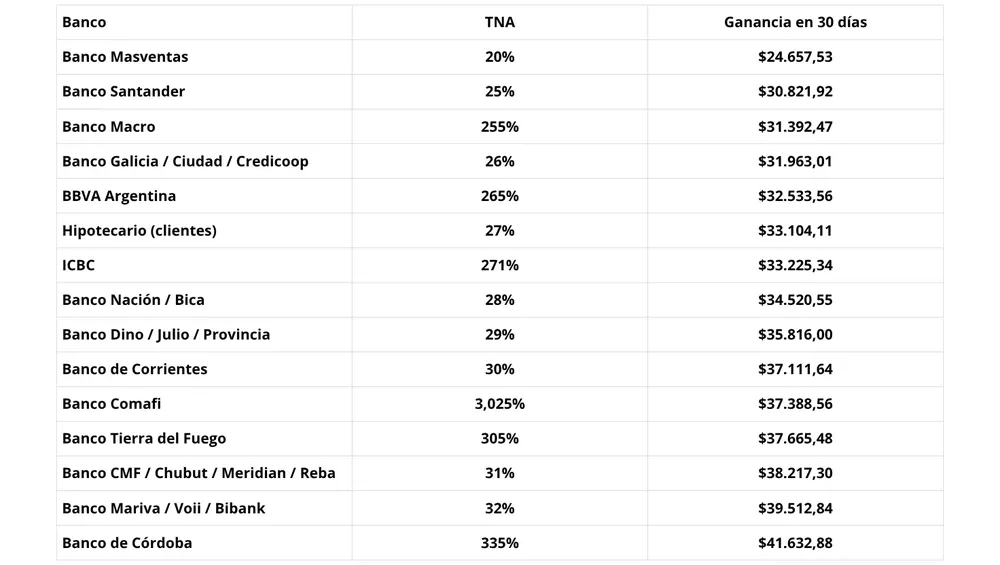Click the Banco Santander cell
The height and width of the screenshot is (565, 1000).
[123, 91]
